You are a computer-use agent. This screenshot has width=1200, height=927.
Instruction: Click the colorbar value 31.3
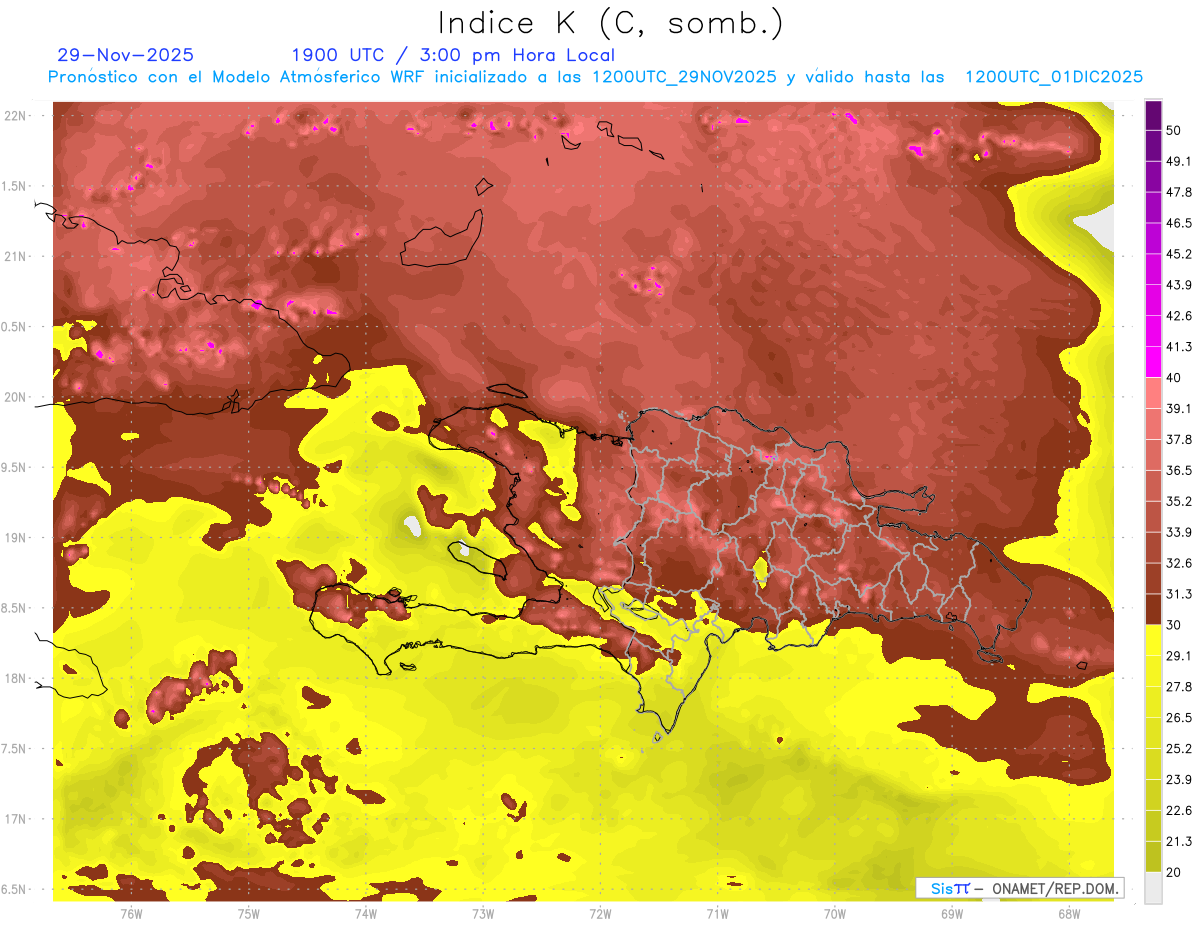coord(1179,594)
